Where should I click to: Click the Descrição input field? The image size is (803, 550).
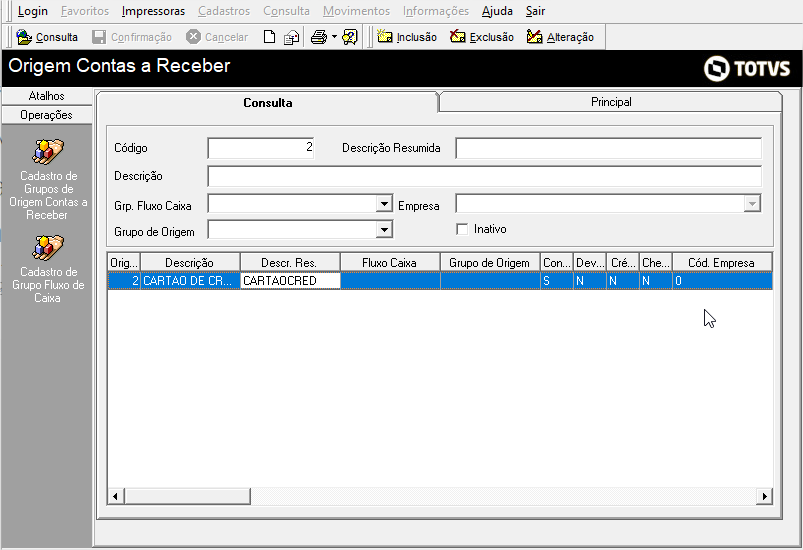484,176
